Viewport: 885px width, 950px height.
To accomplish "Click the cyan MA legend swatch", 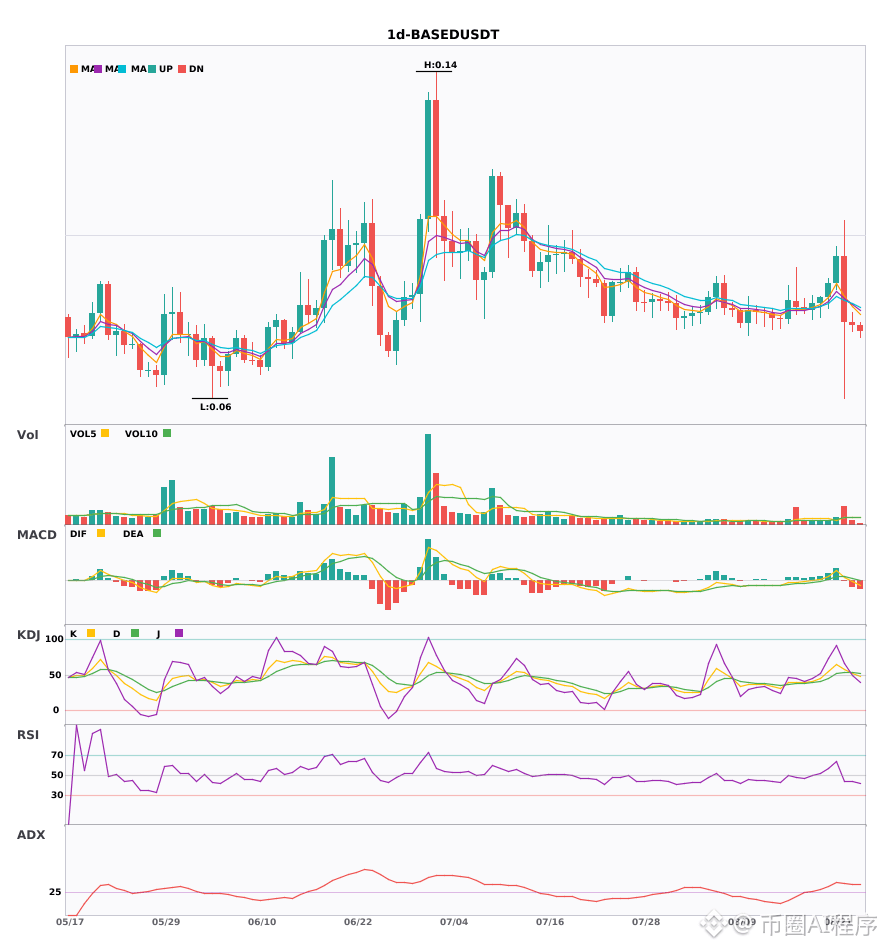I will coord(122,69).
